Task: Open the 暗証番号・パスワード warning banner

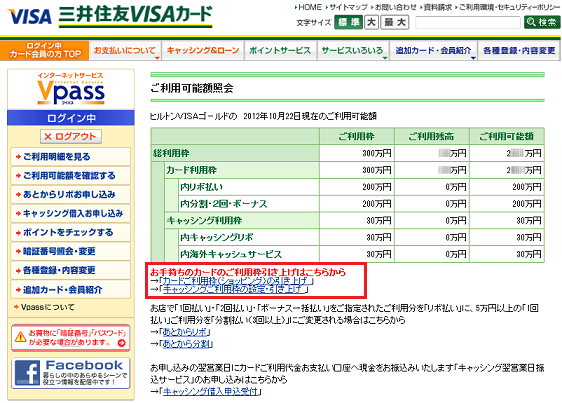Action: (71, 338)
